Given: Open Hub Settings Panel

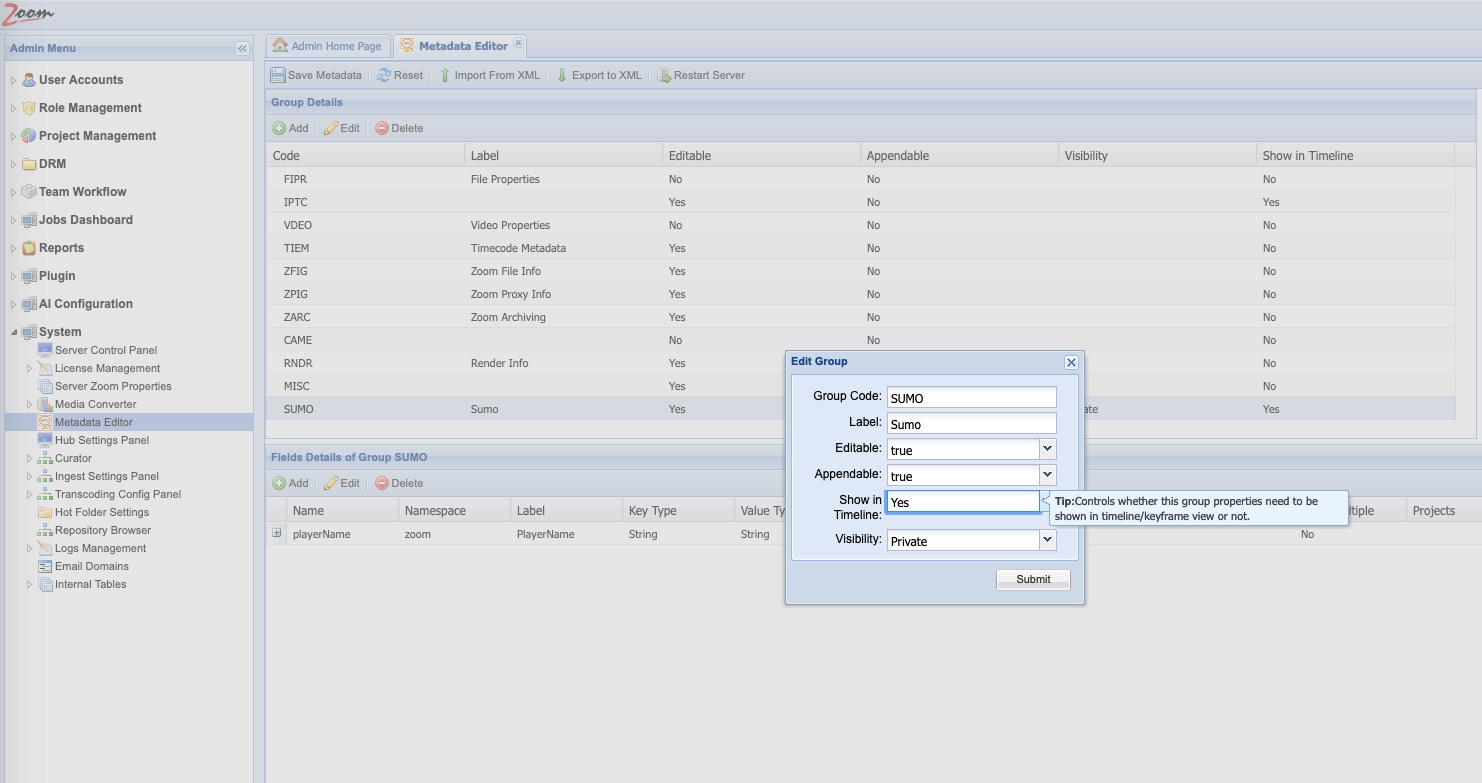Looking at the screenshot, I should pos(102,440).
